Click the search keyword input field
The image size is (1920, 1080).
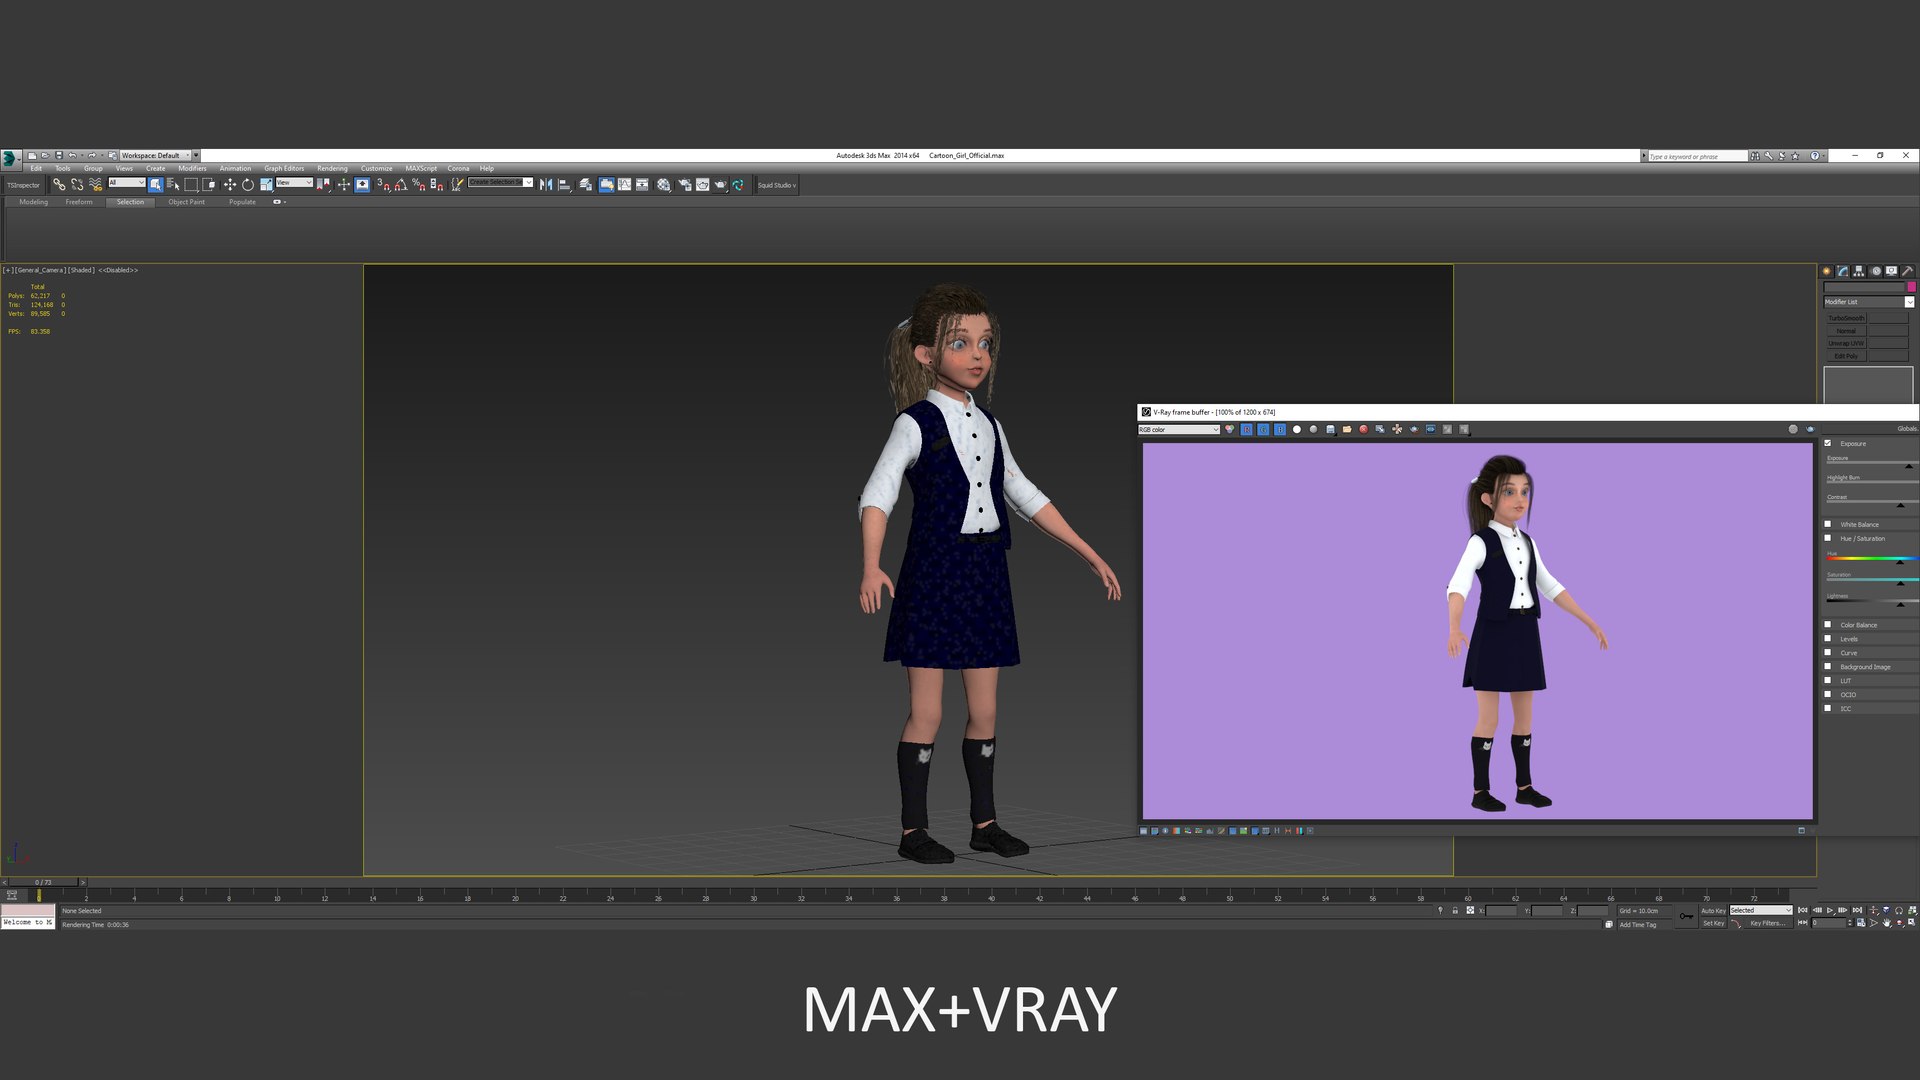point(1697,156)
